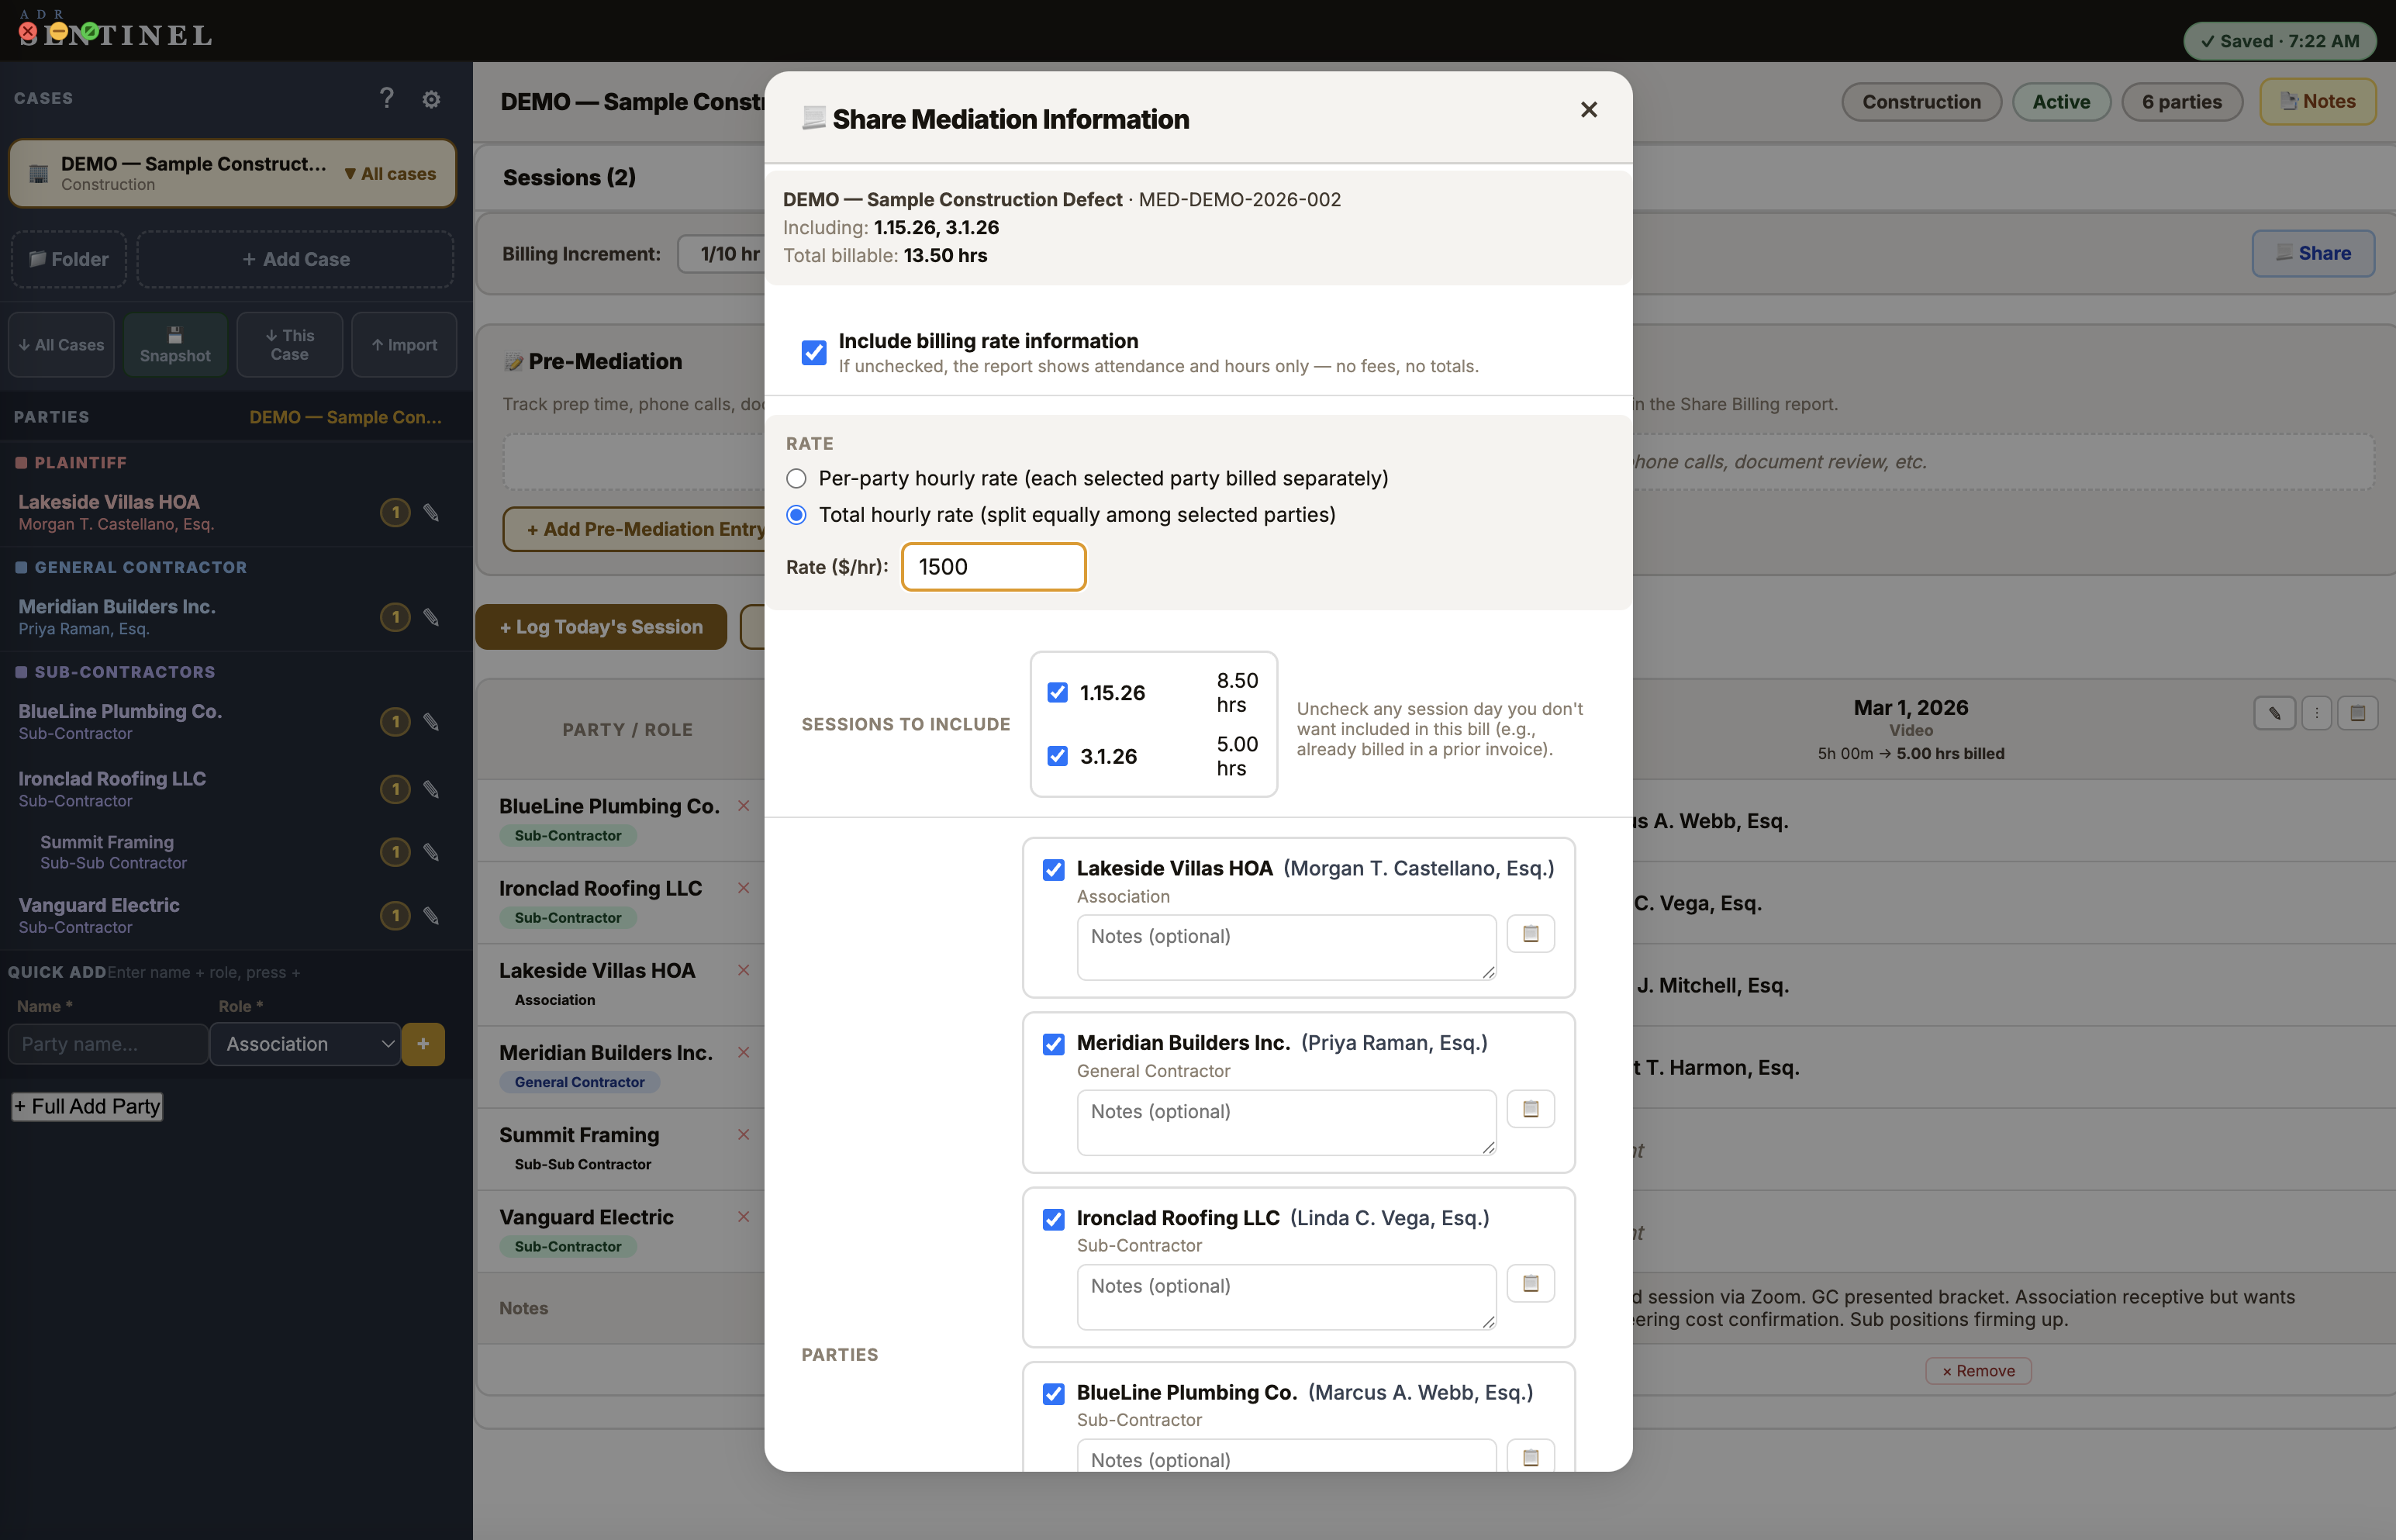
Task: Click the count badge next to Lakeside Villas HOA
Action: click(x=395, y=513)
